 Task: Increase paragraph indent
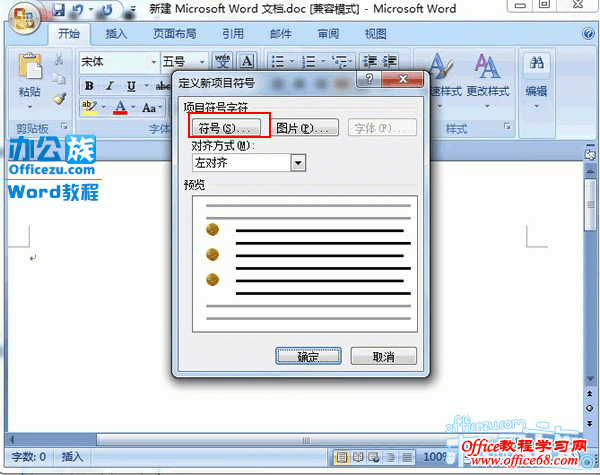390,61
